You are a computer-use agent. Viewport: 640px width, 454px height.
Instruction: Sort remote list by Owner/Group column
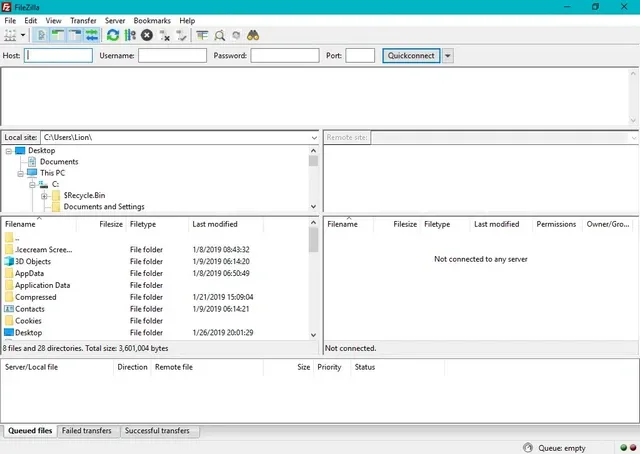point(608,224)
